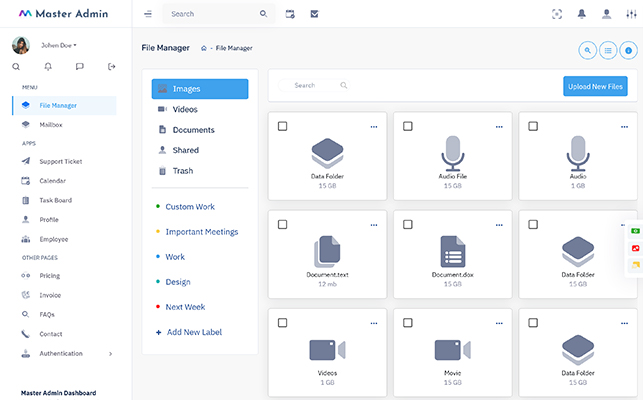This screenshot has width=643, height=400.
Task: Click the hamburger menu toggle icon
Action: pyautogui.click(x=148, y=14)
